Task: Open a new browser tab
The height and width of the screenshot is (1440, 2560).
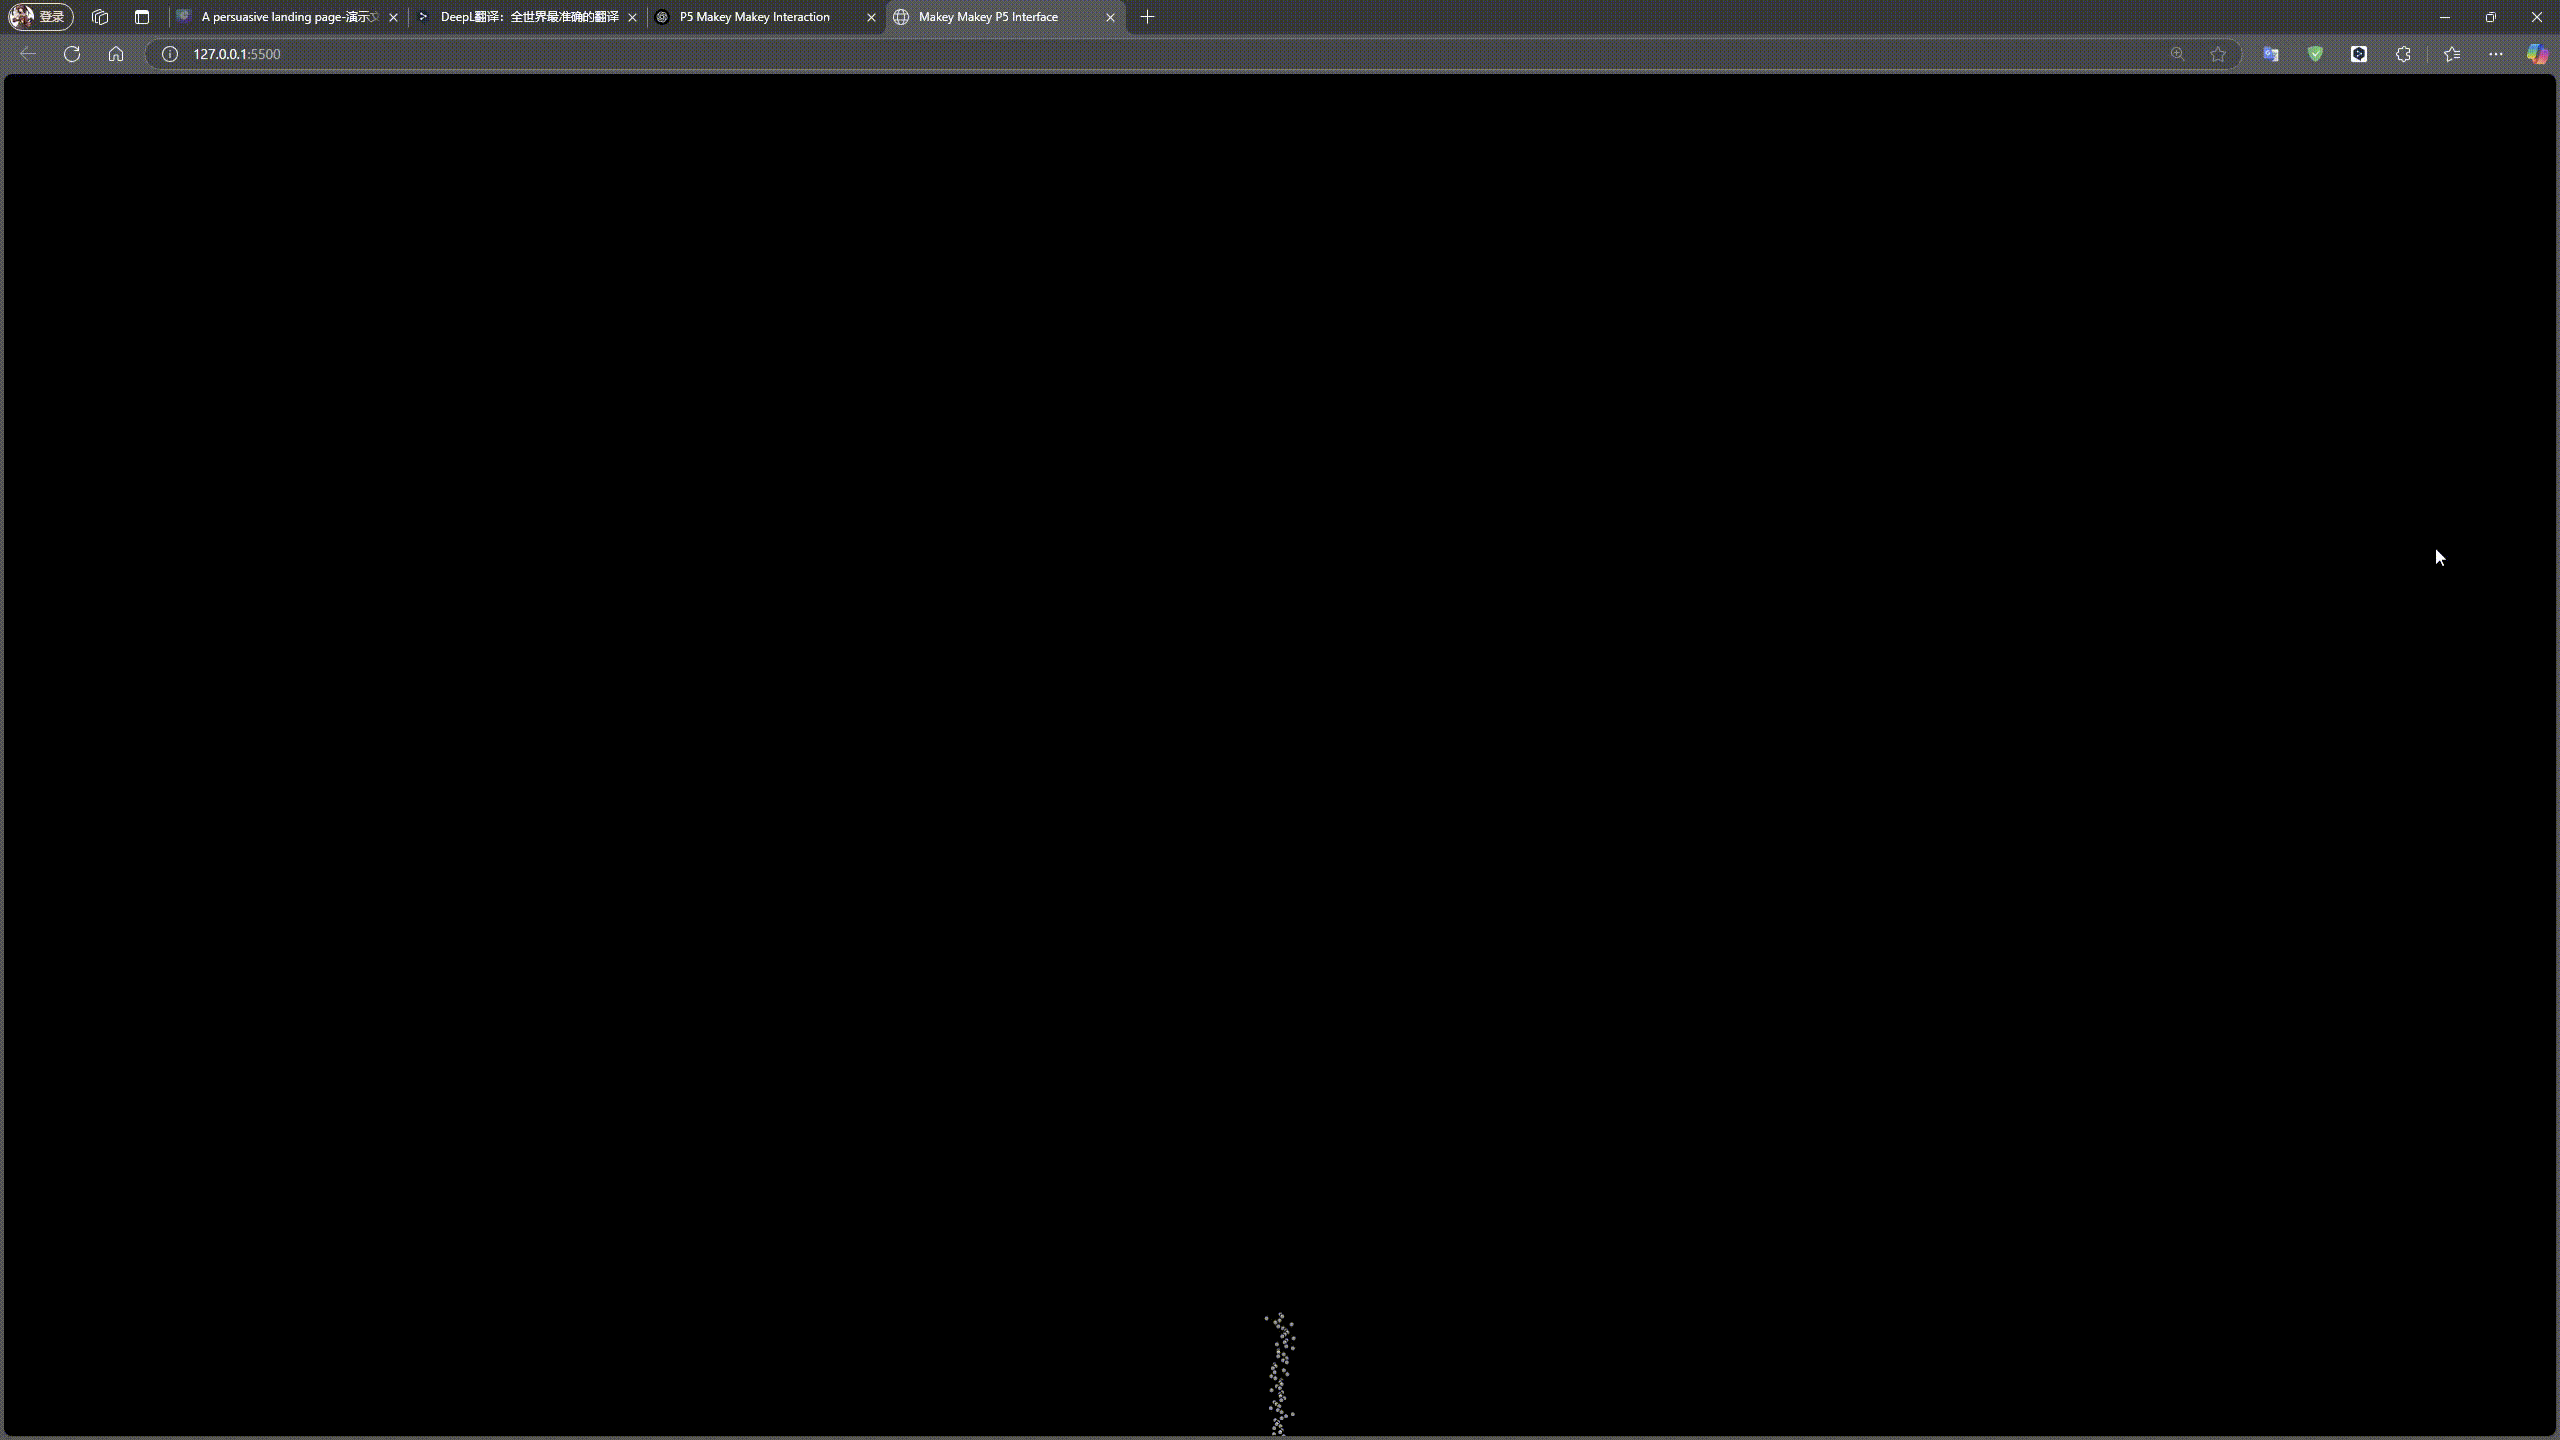Action: pos(1146,17)
